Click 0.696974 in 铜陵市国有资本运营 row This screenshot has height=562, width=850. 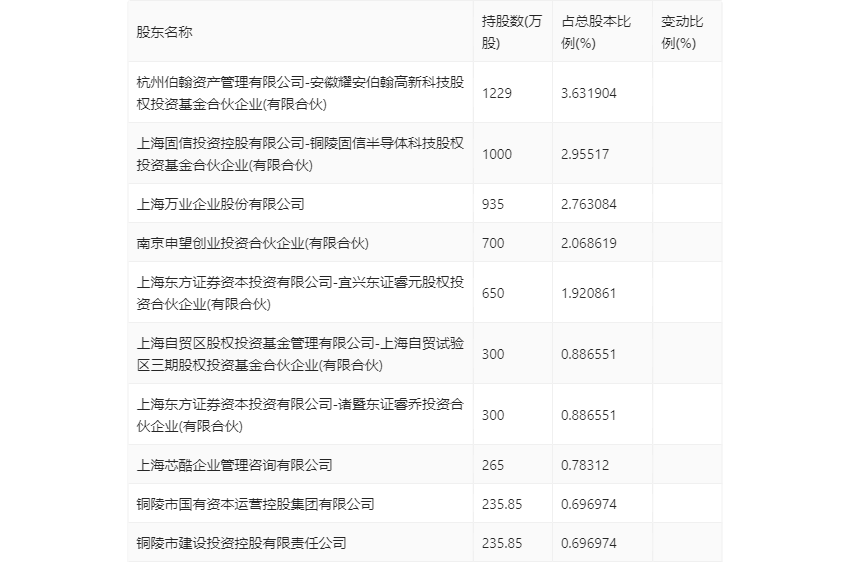(x=589, y=504)
